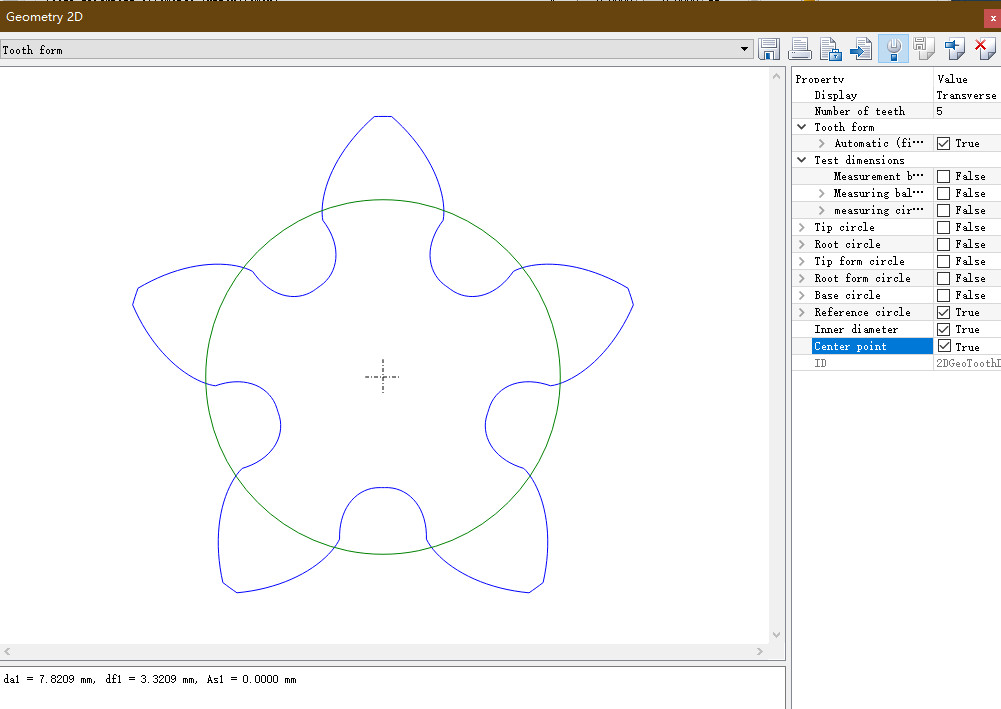Click the Display value Transverse field
The height and width of the screenshot is (709, 1001).
pyautogui.click(x=966, y=95)
